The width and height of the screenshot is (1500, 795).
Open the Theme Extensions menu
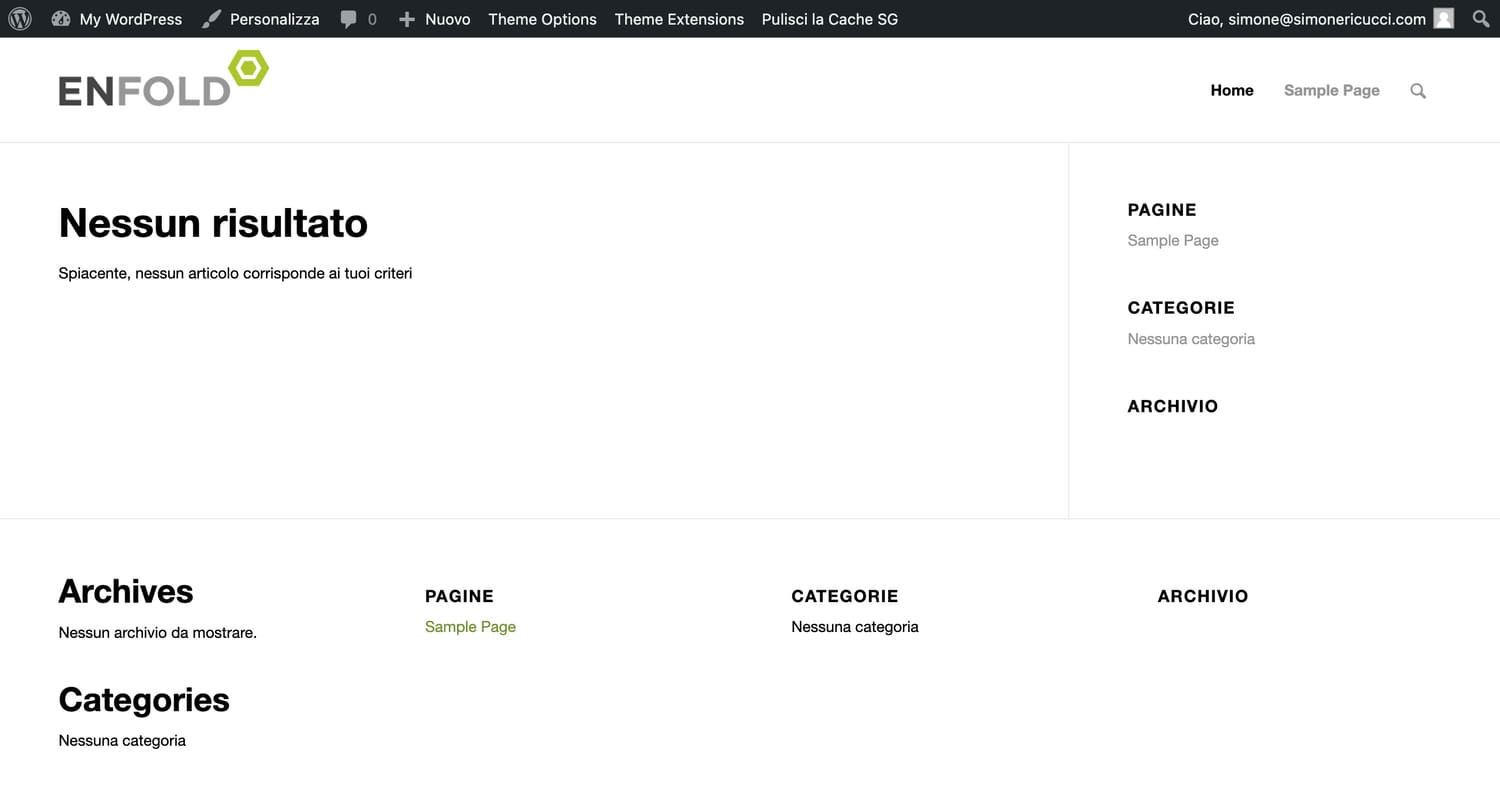click(x=679, y=19)
